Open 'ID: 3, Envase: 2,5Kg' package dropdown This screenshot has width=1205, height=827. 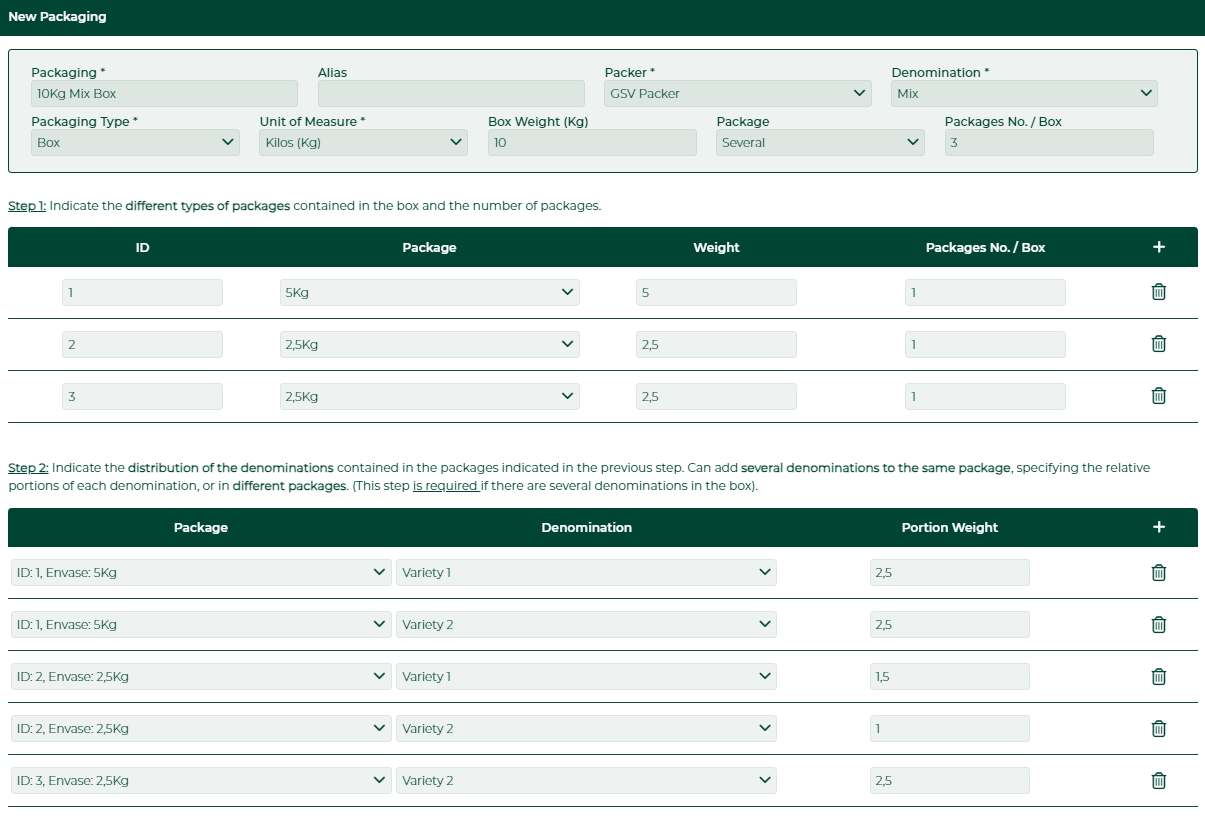tap(201, 781)
